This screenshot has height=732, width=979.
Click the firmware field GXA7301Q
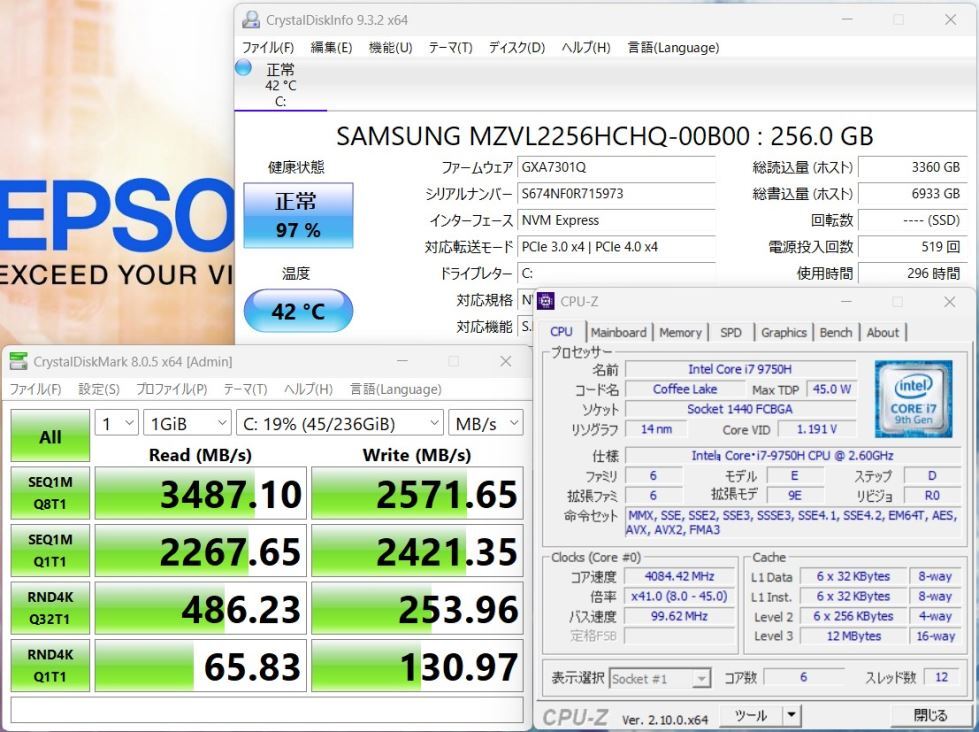(616, 167)
